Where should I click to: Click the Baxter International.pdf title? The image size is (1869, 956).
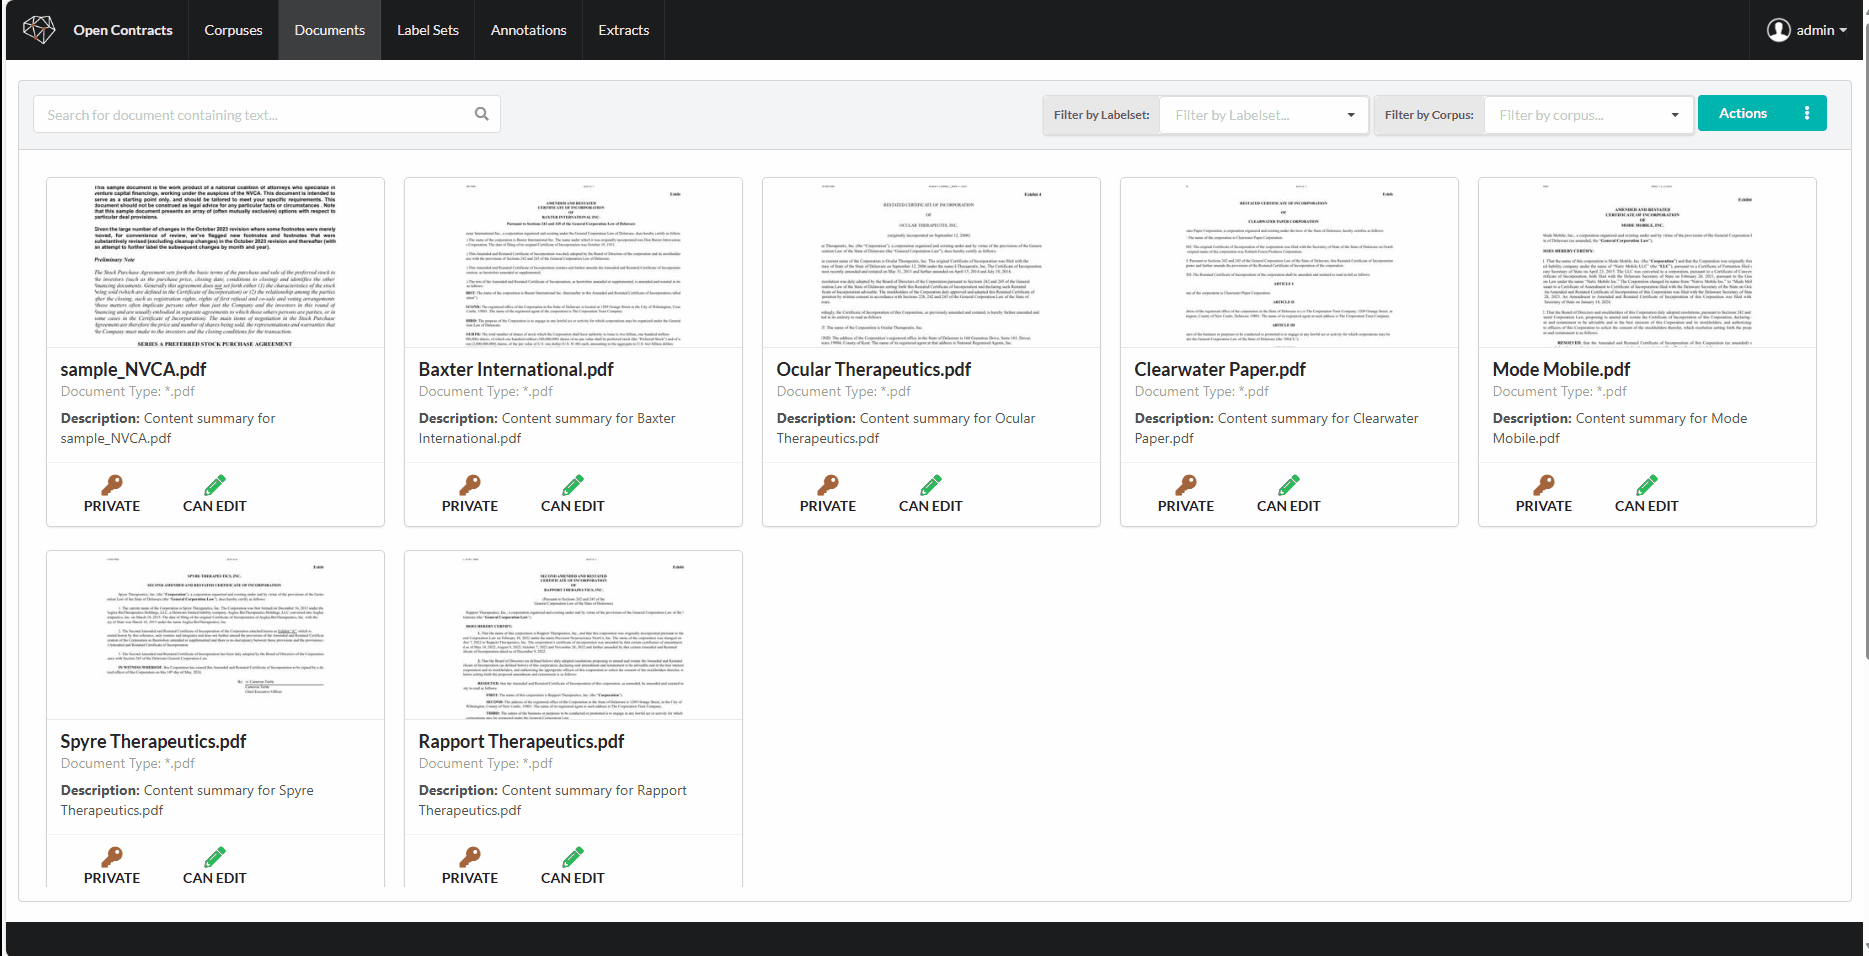(516, 369)
